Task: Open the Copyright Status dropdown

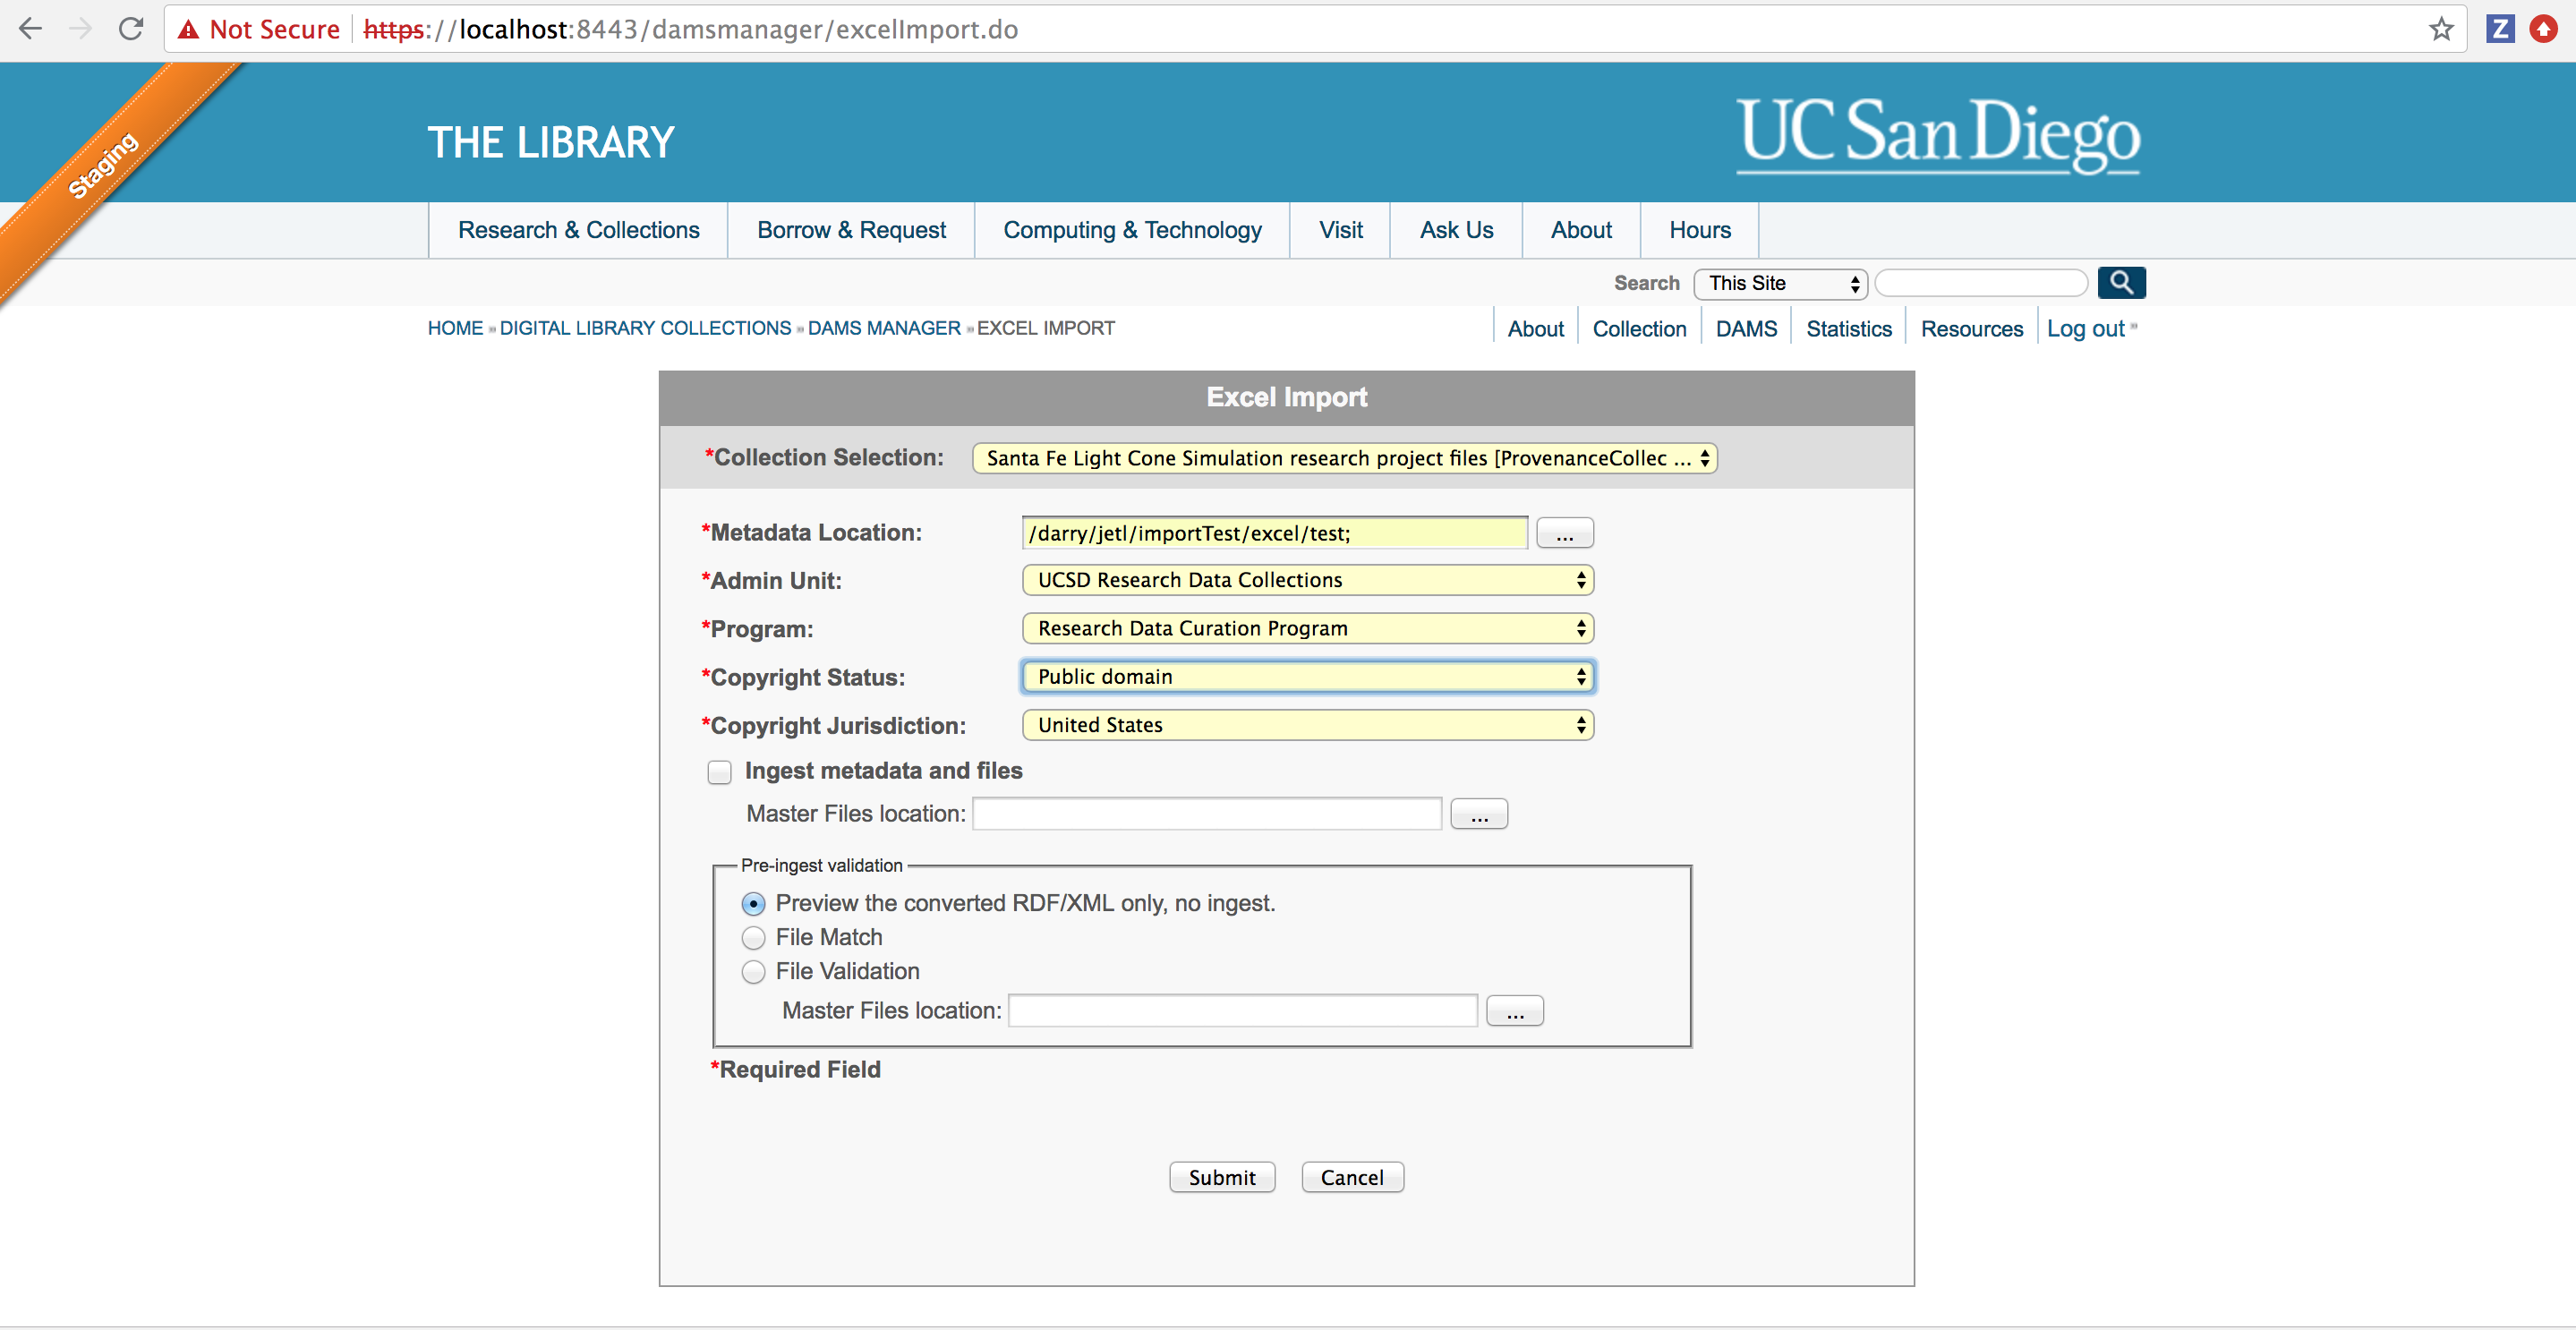Action: pos(1307,676)
